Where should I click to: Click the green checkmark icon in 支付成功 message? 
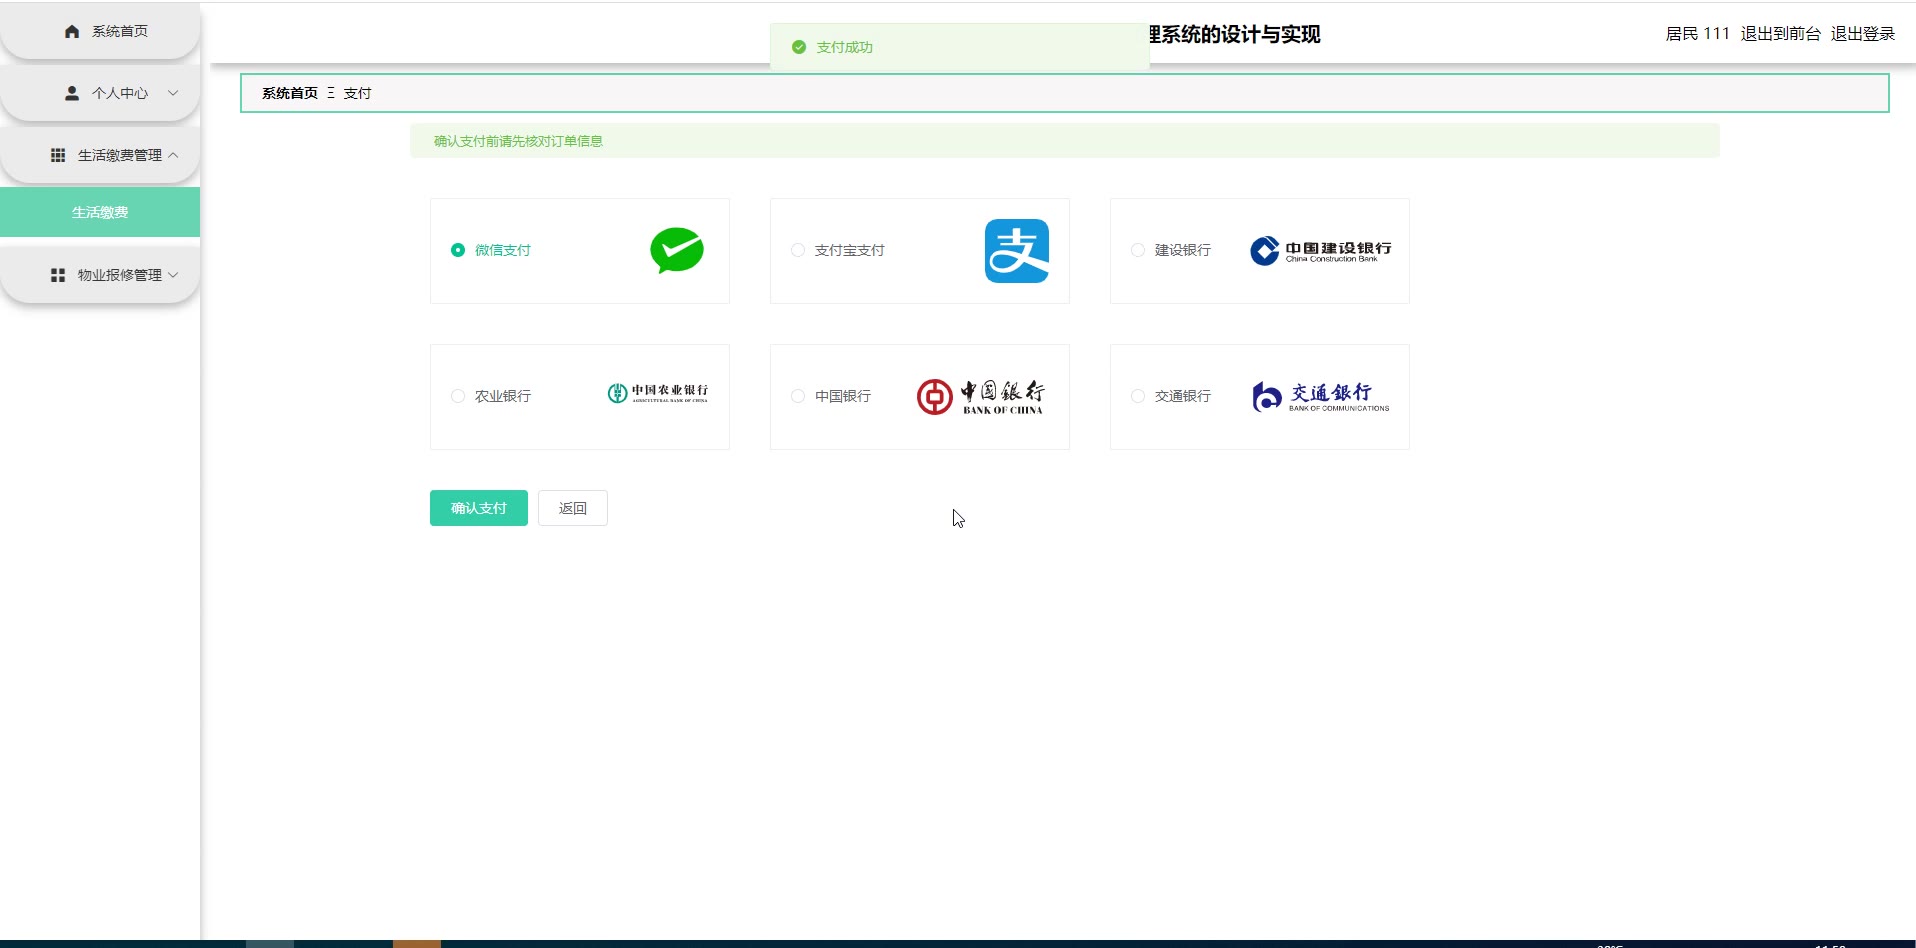point(799,47)
